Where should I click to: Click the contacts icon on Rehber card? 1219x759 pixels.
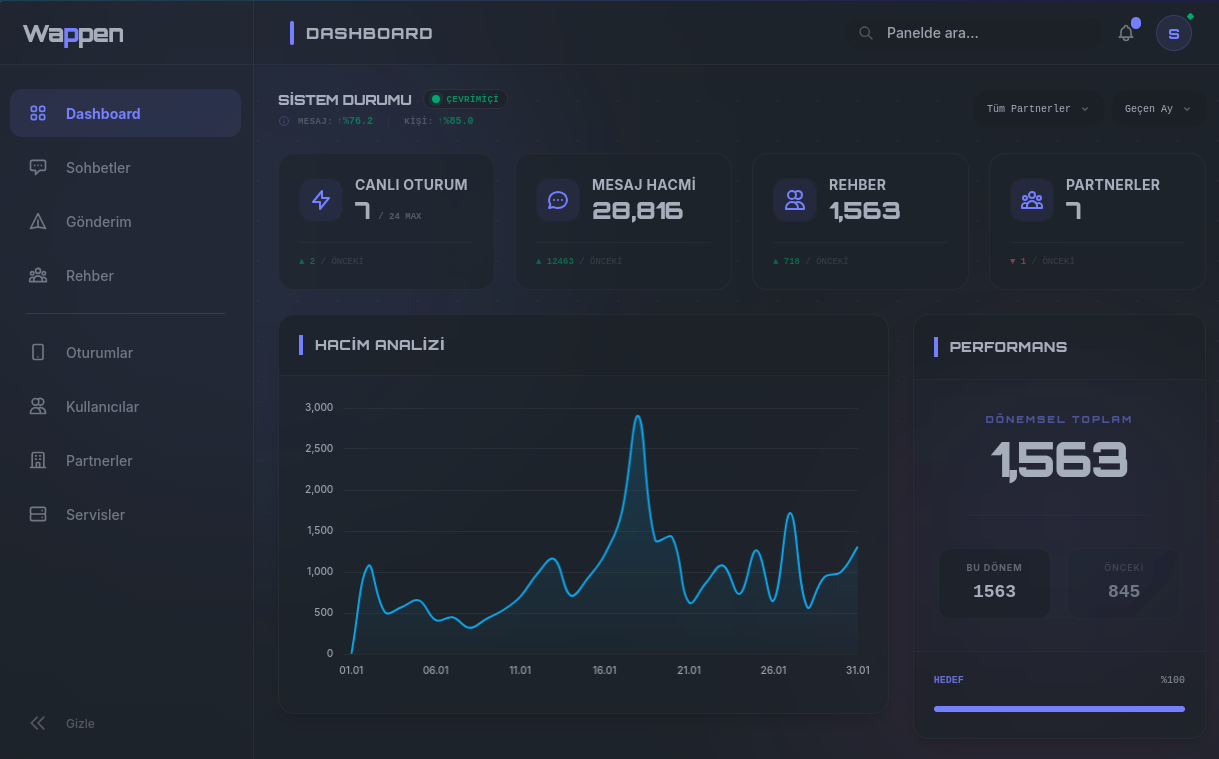pyautogui.click(x=795, y=200)
